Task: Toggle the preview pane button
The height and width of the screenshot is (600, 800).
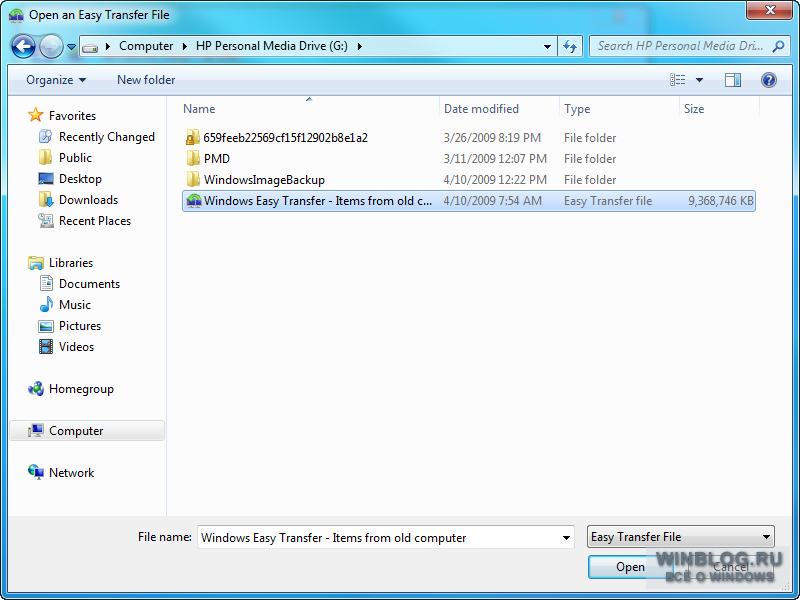Action: point(733,80)
